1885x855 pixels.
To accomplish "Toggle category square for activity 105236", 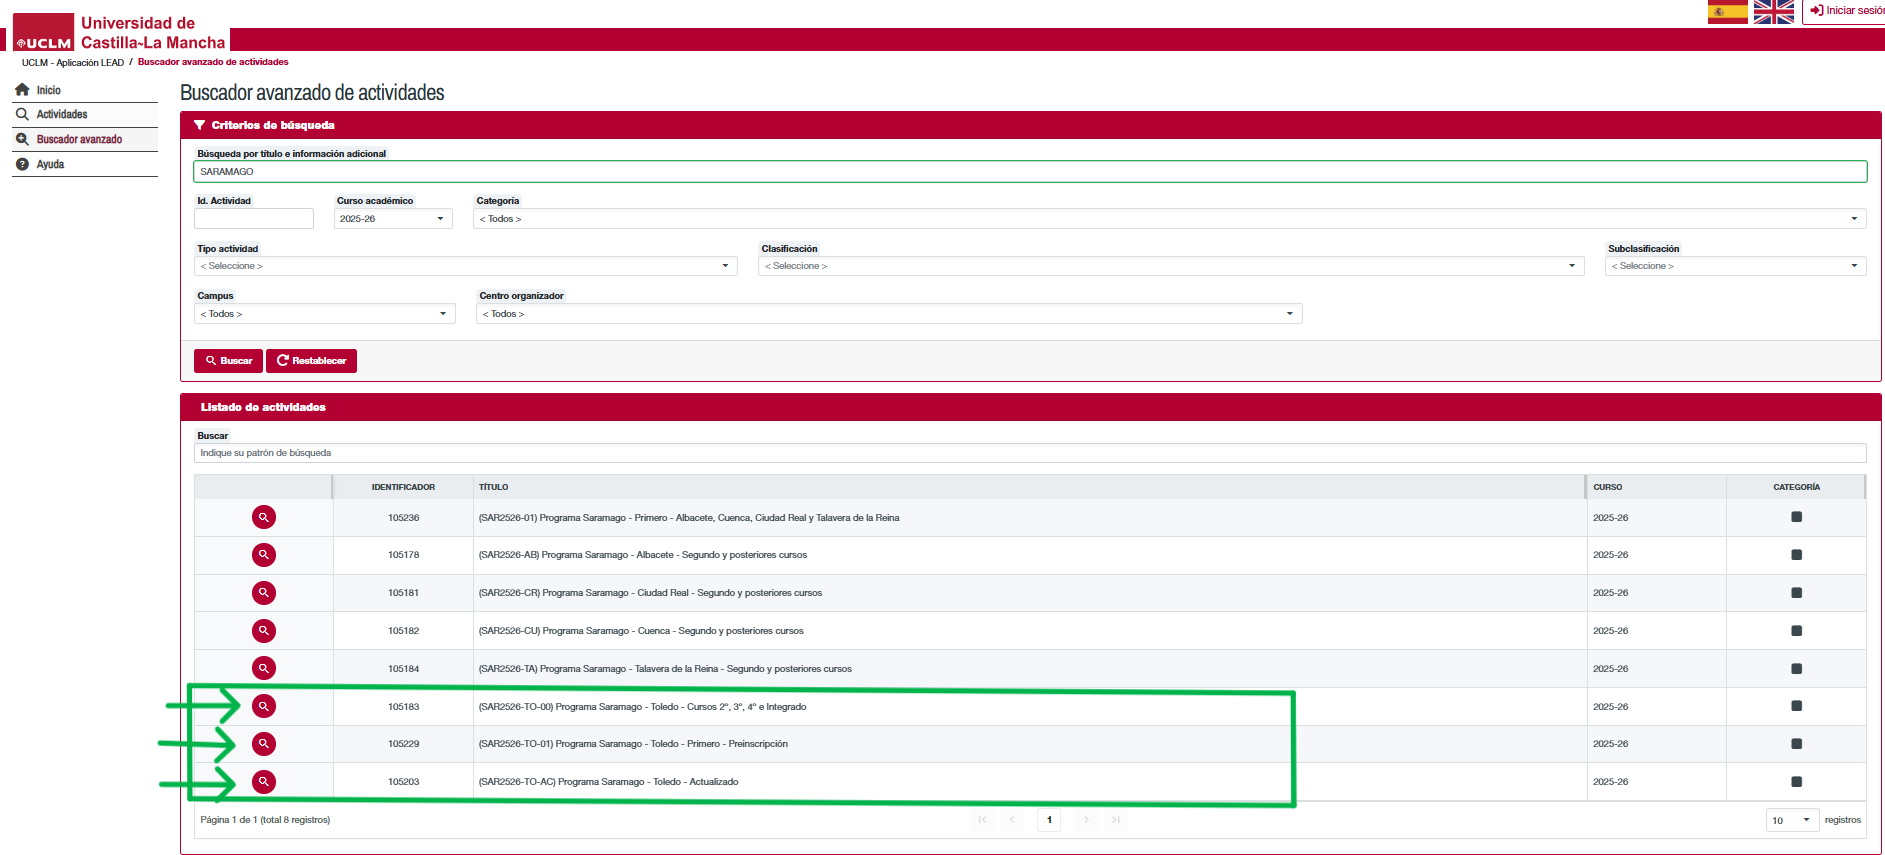I will click(1796, 517).
